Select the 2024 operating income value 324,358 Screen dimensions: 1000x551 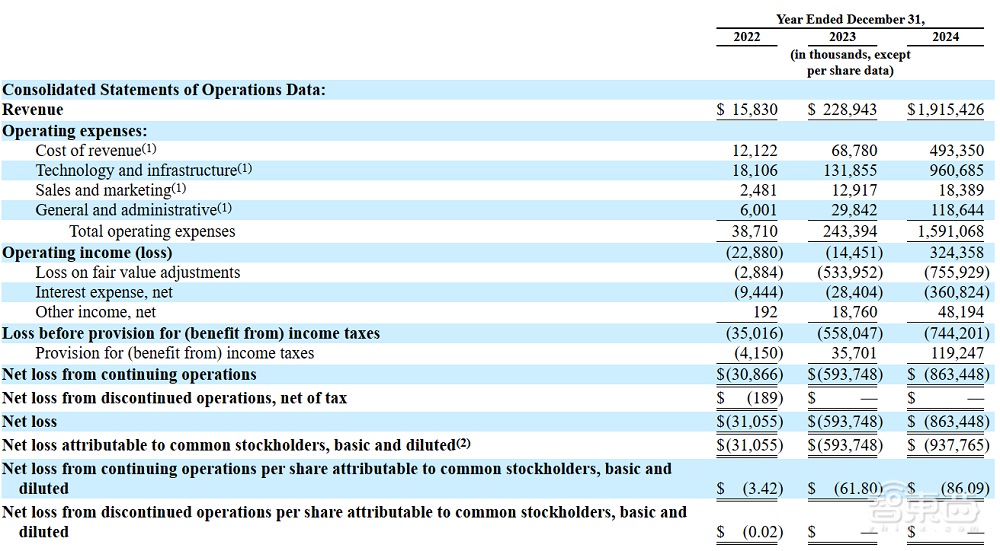954,252
